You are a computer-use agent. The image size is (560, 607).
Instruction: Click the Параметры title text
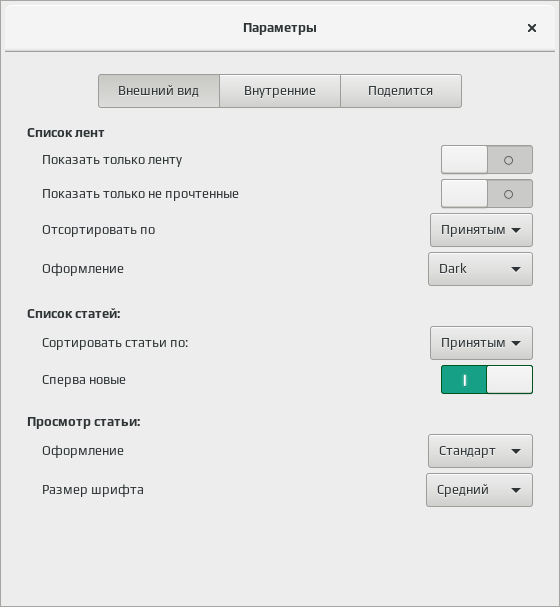(x=280, y=28)
